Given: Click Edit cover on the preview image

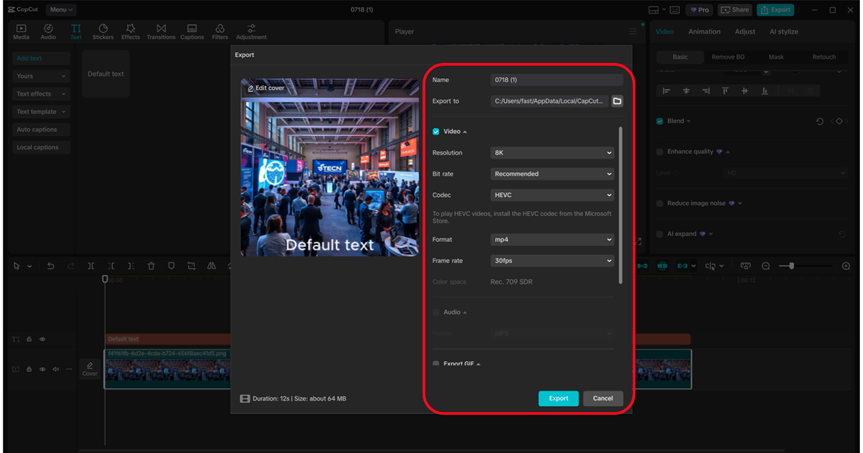Looking at the screenshot, I should [266, 88].
